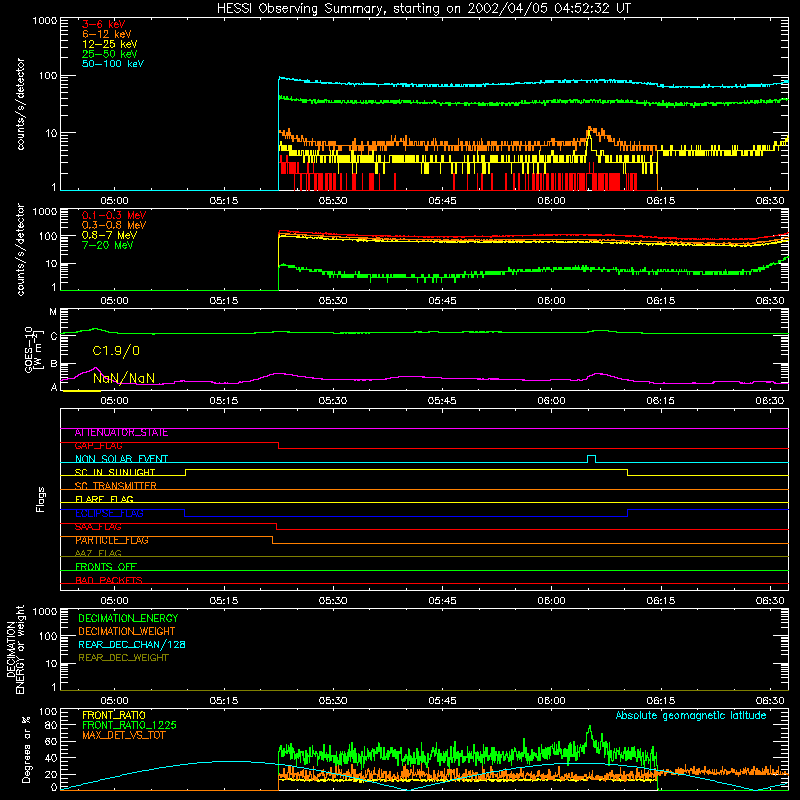Select the 50-100 keV legend label

(113, 64)
